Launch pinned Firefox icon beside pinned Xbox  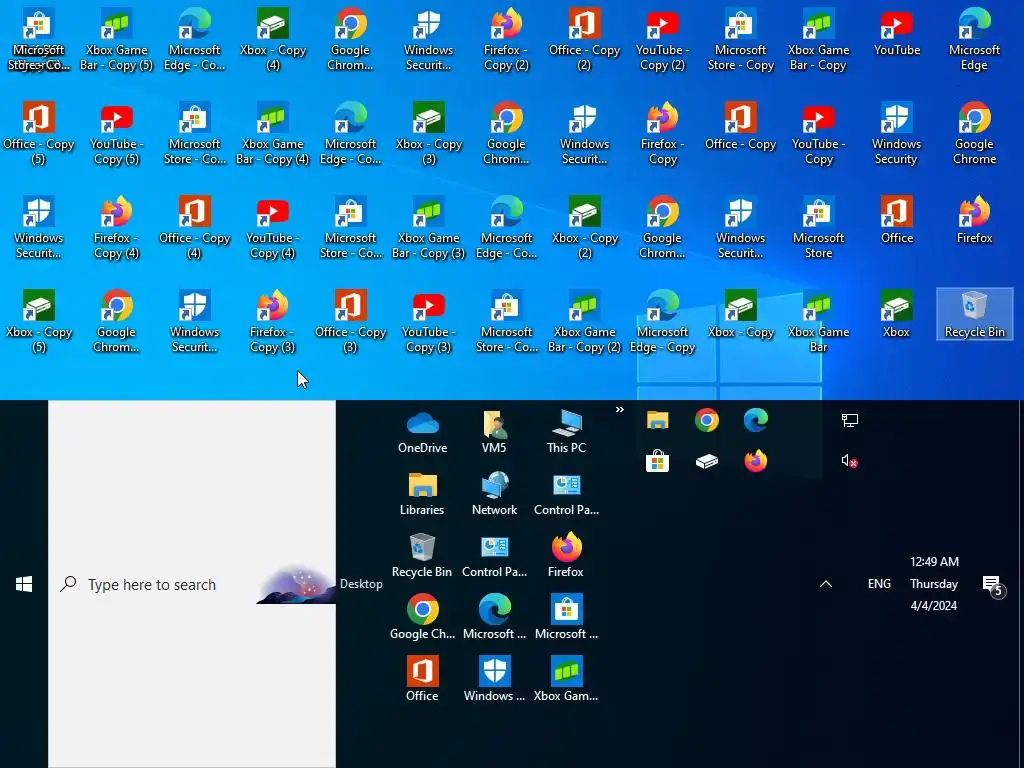[x=756, y=462]
